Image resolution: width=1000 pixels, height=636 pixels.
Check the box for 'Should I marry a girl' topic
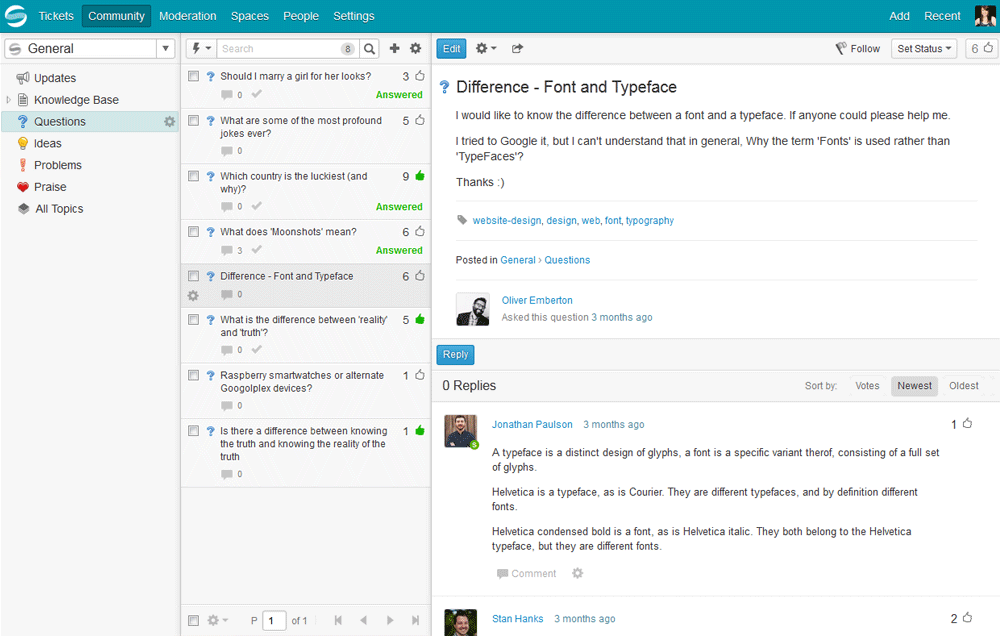coord(193,76)
